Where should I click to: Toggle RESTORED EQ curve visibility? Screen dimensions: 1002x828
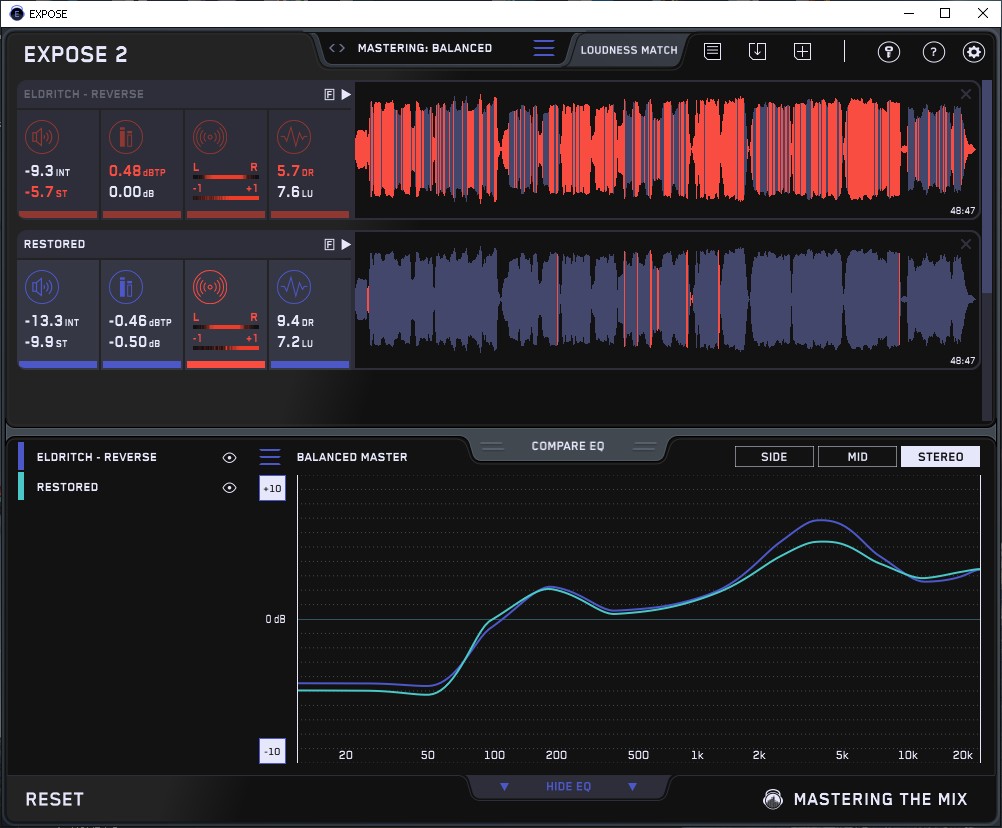tap(229, 487)
